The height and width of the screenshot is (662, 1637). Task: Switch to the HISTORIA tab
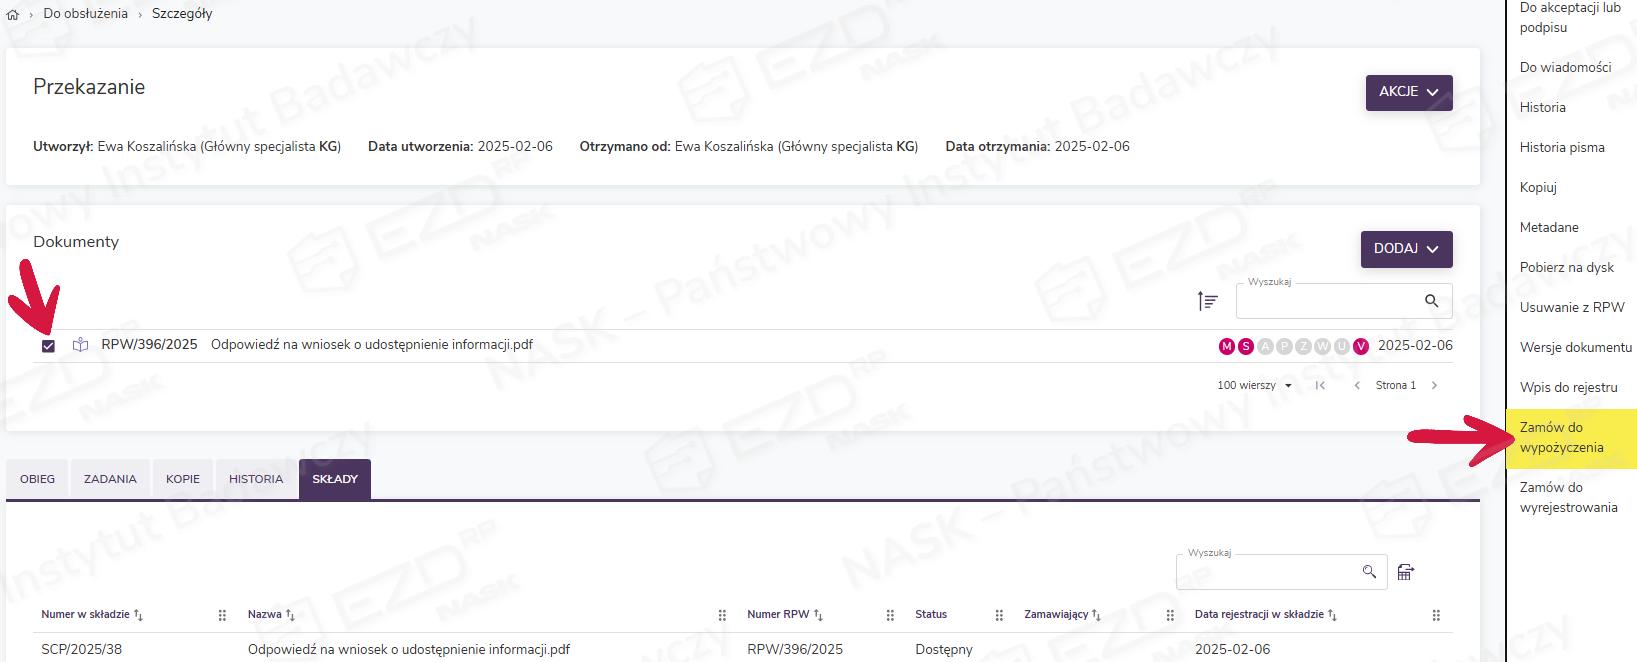click(x=256, y=479)
